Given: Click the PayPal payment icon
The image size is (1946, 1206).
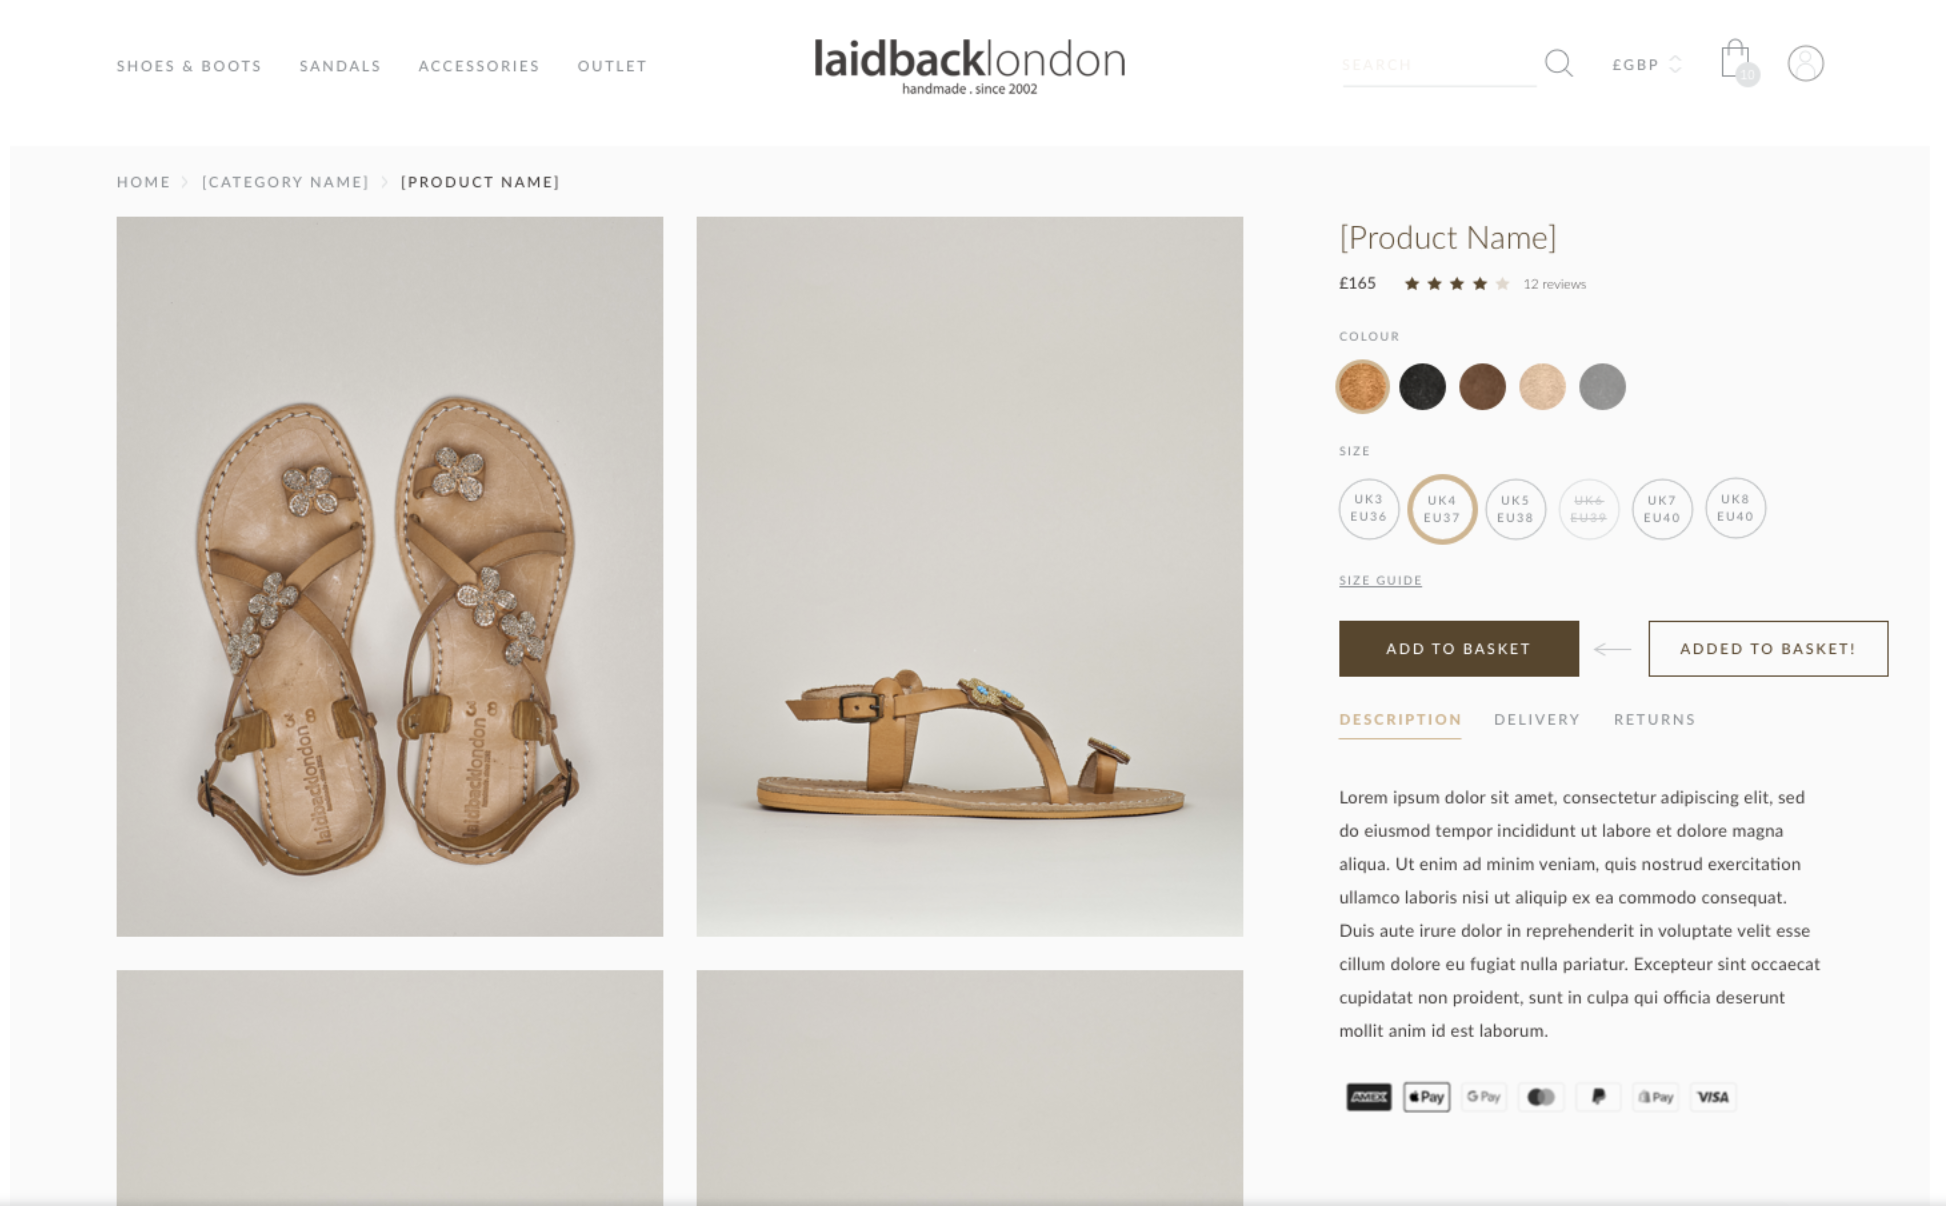Looking at the screenshot, I should [1598, 1097].
